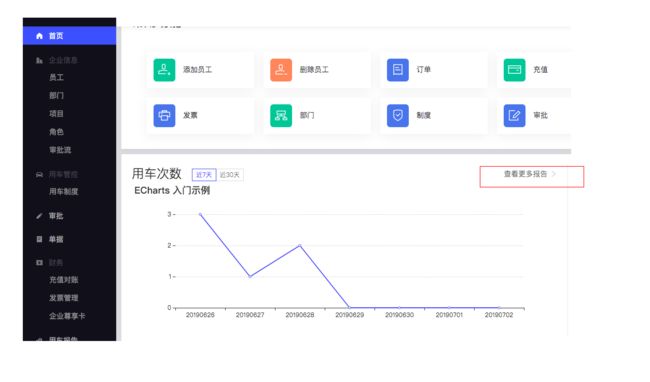Click the 用车次数 heading
The height and width of the screenshot is (382, 650).
click(x=157, y=174)
